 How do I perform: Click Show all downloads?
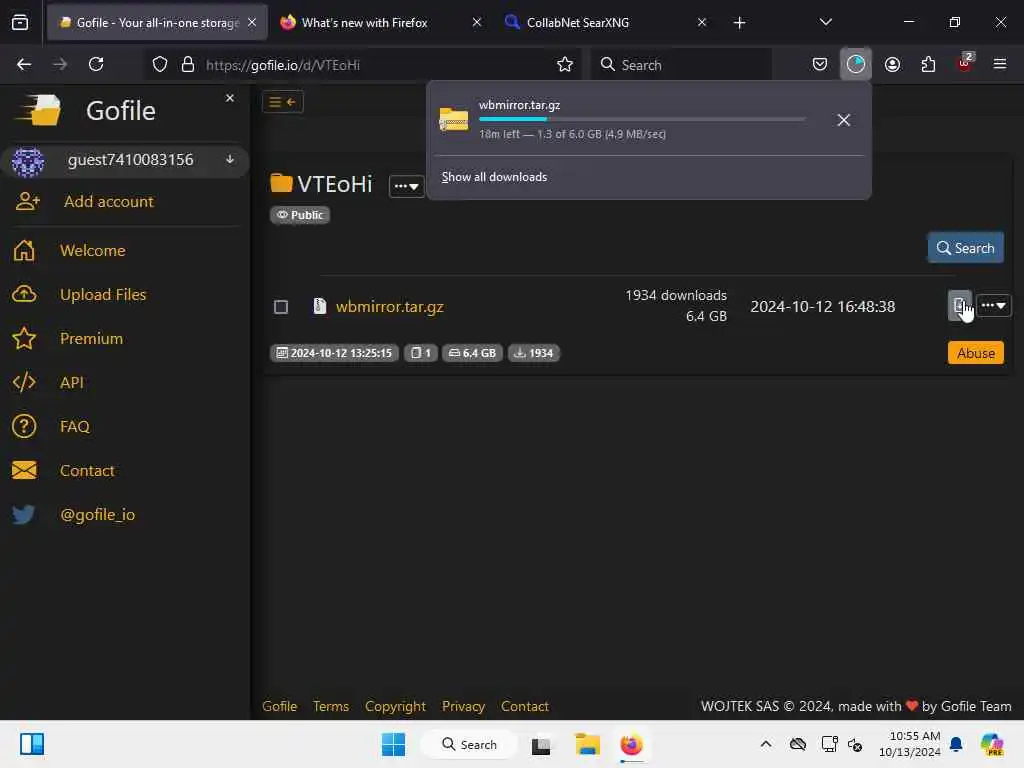[494, 177]
